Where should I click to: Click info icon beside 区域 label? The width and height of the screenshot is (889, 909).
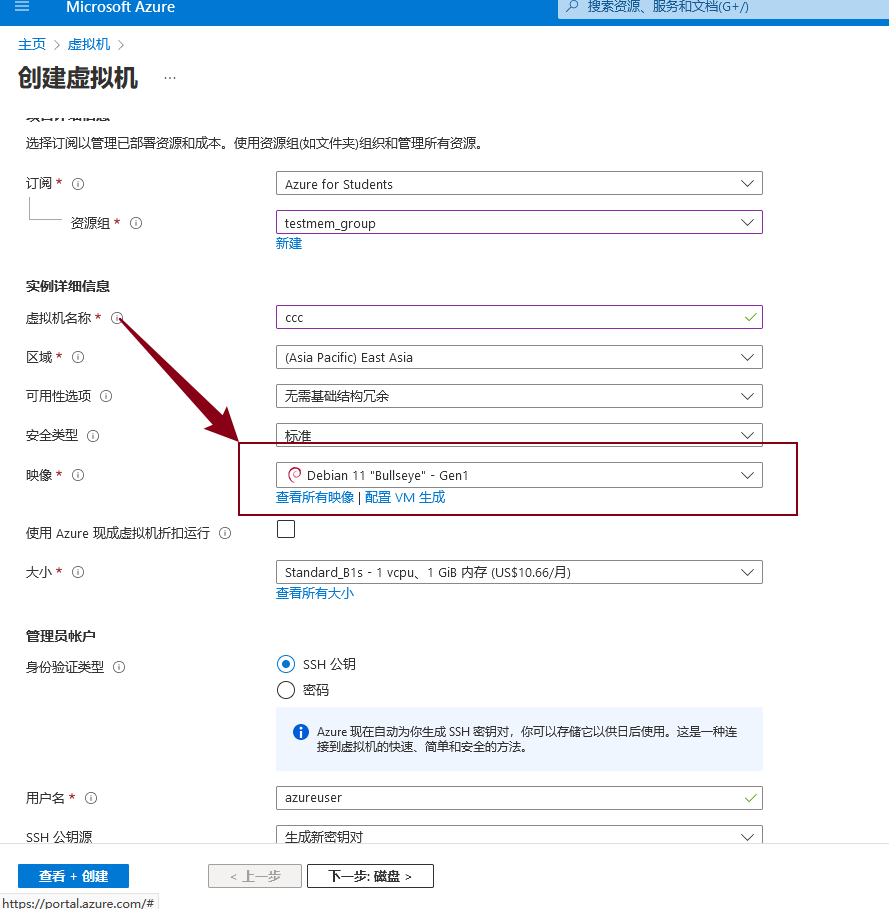coord(78,357)
